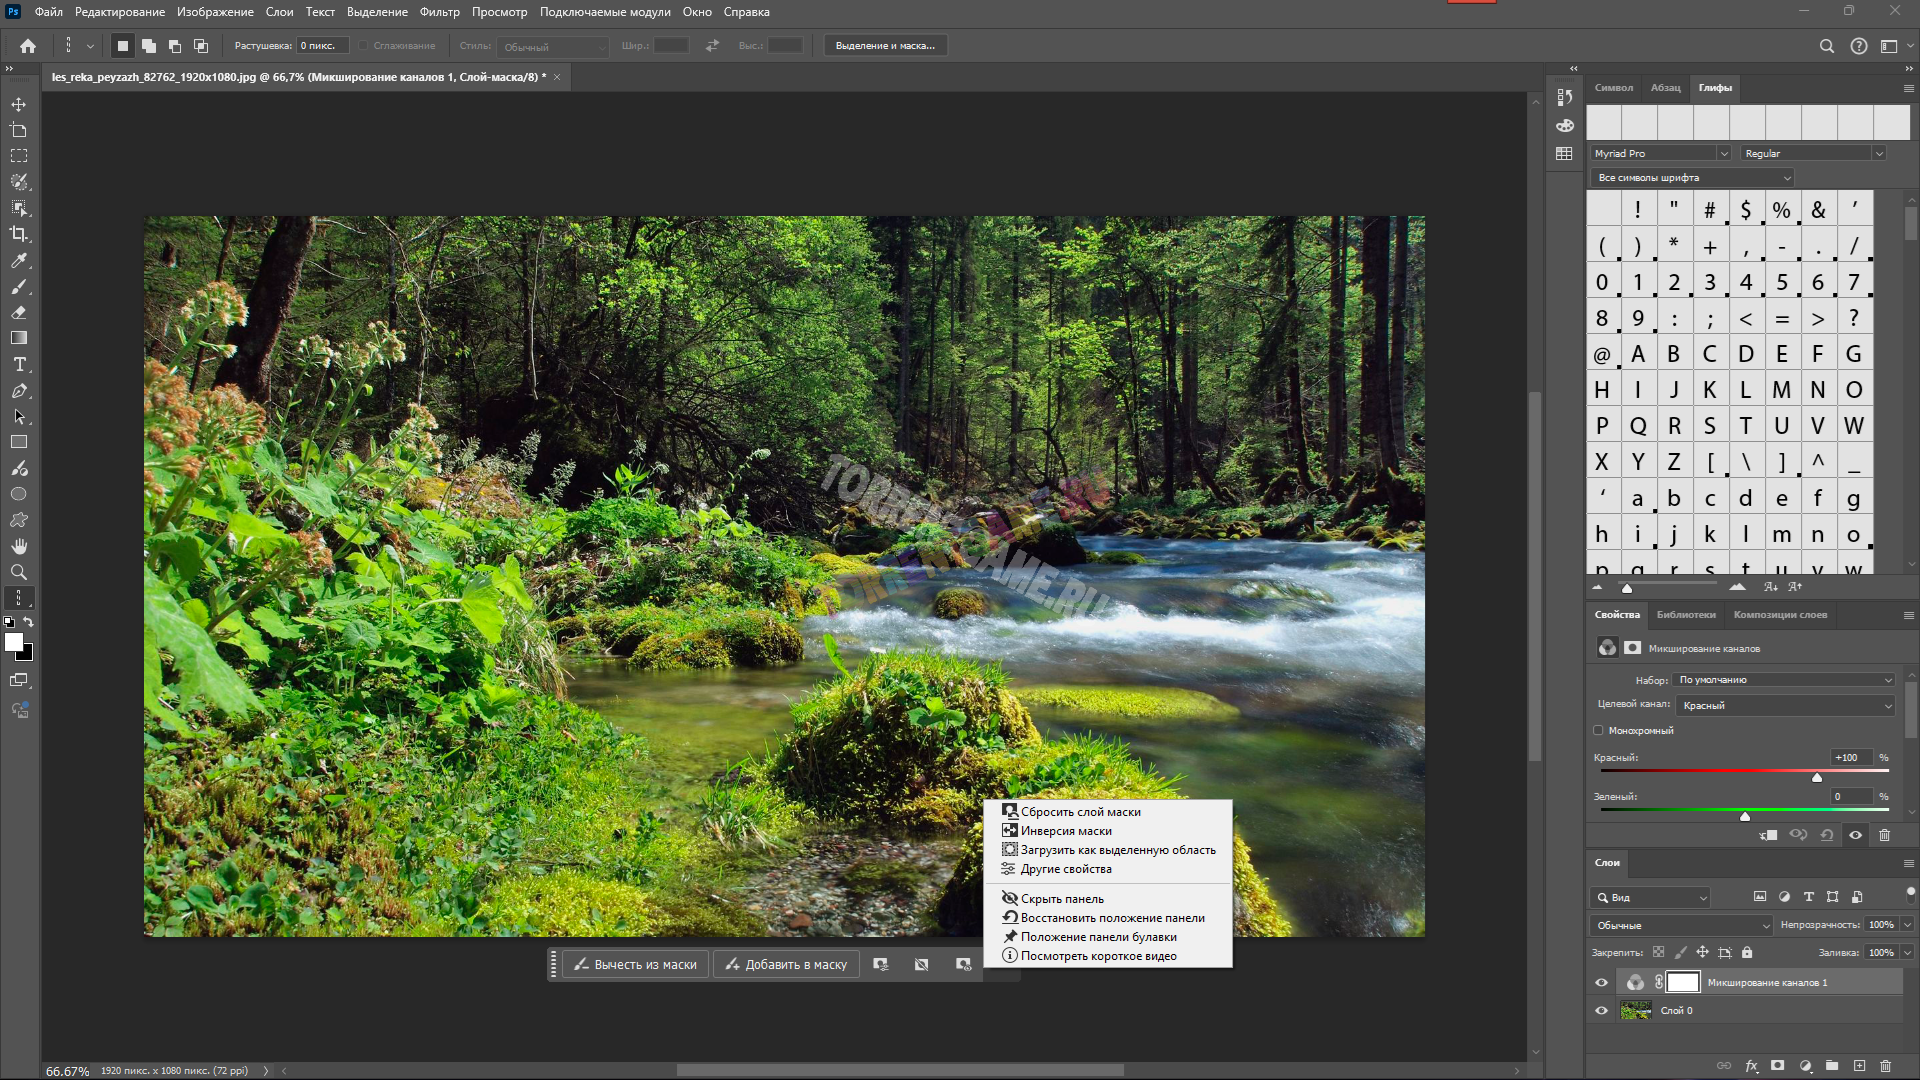This screenshot has height=1080, width=1920.
Task: Open the Myriad Pro font dropdown
Action: point(1660,153)
